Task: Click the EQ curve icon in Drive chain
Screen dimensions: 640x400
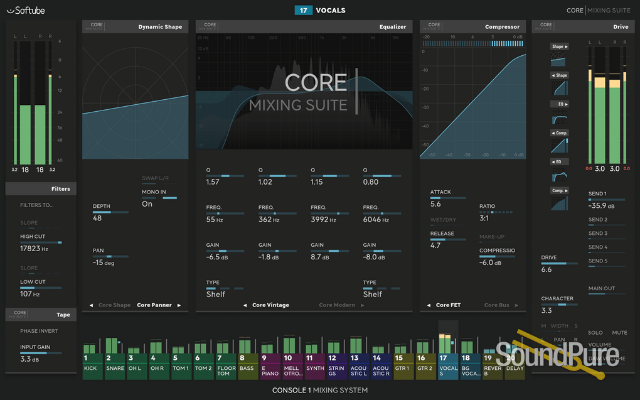Action: 558,119
